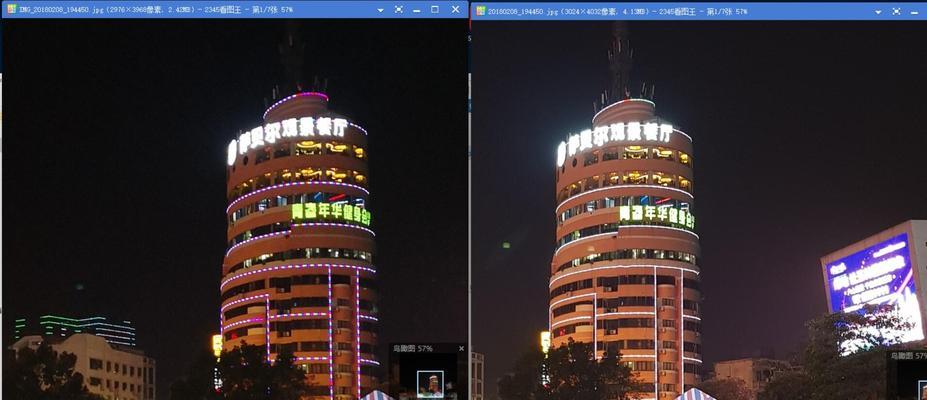The height and width of the screenshot is (400, 927).
Task: Click the '鸟瞰图 57%' label in left window
Action: point(413,349)
